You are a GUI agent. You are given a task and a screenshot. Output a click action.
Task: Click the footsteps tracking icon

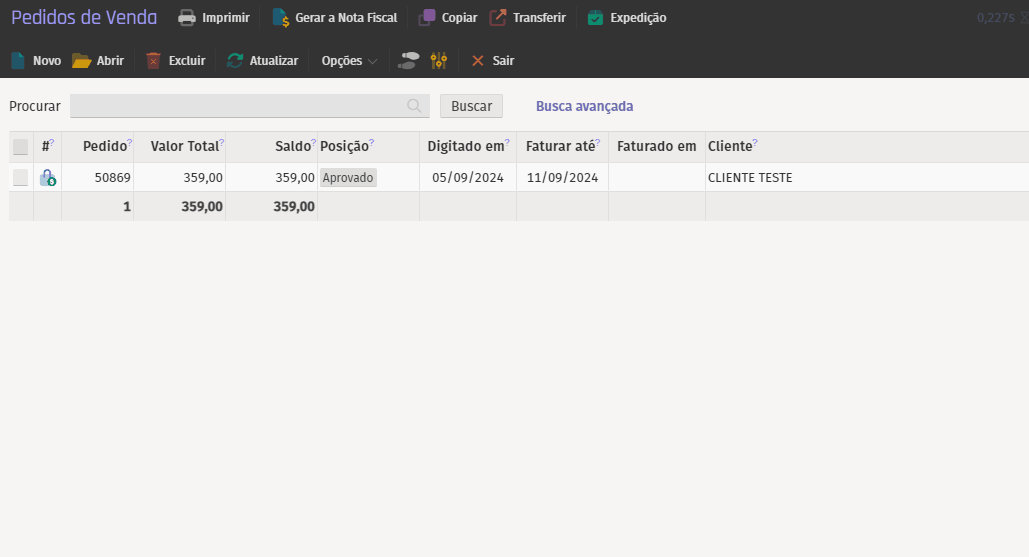pyautogui.click(x=408, y=61)
